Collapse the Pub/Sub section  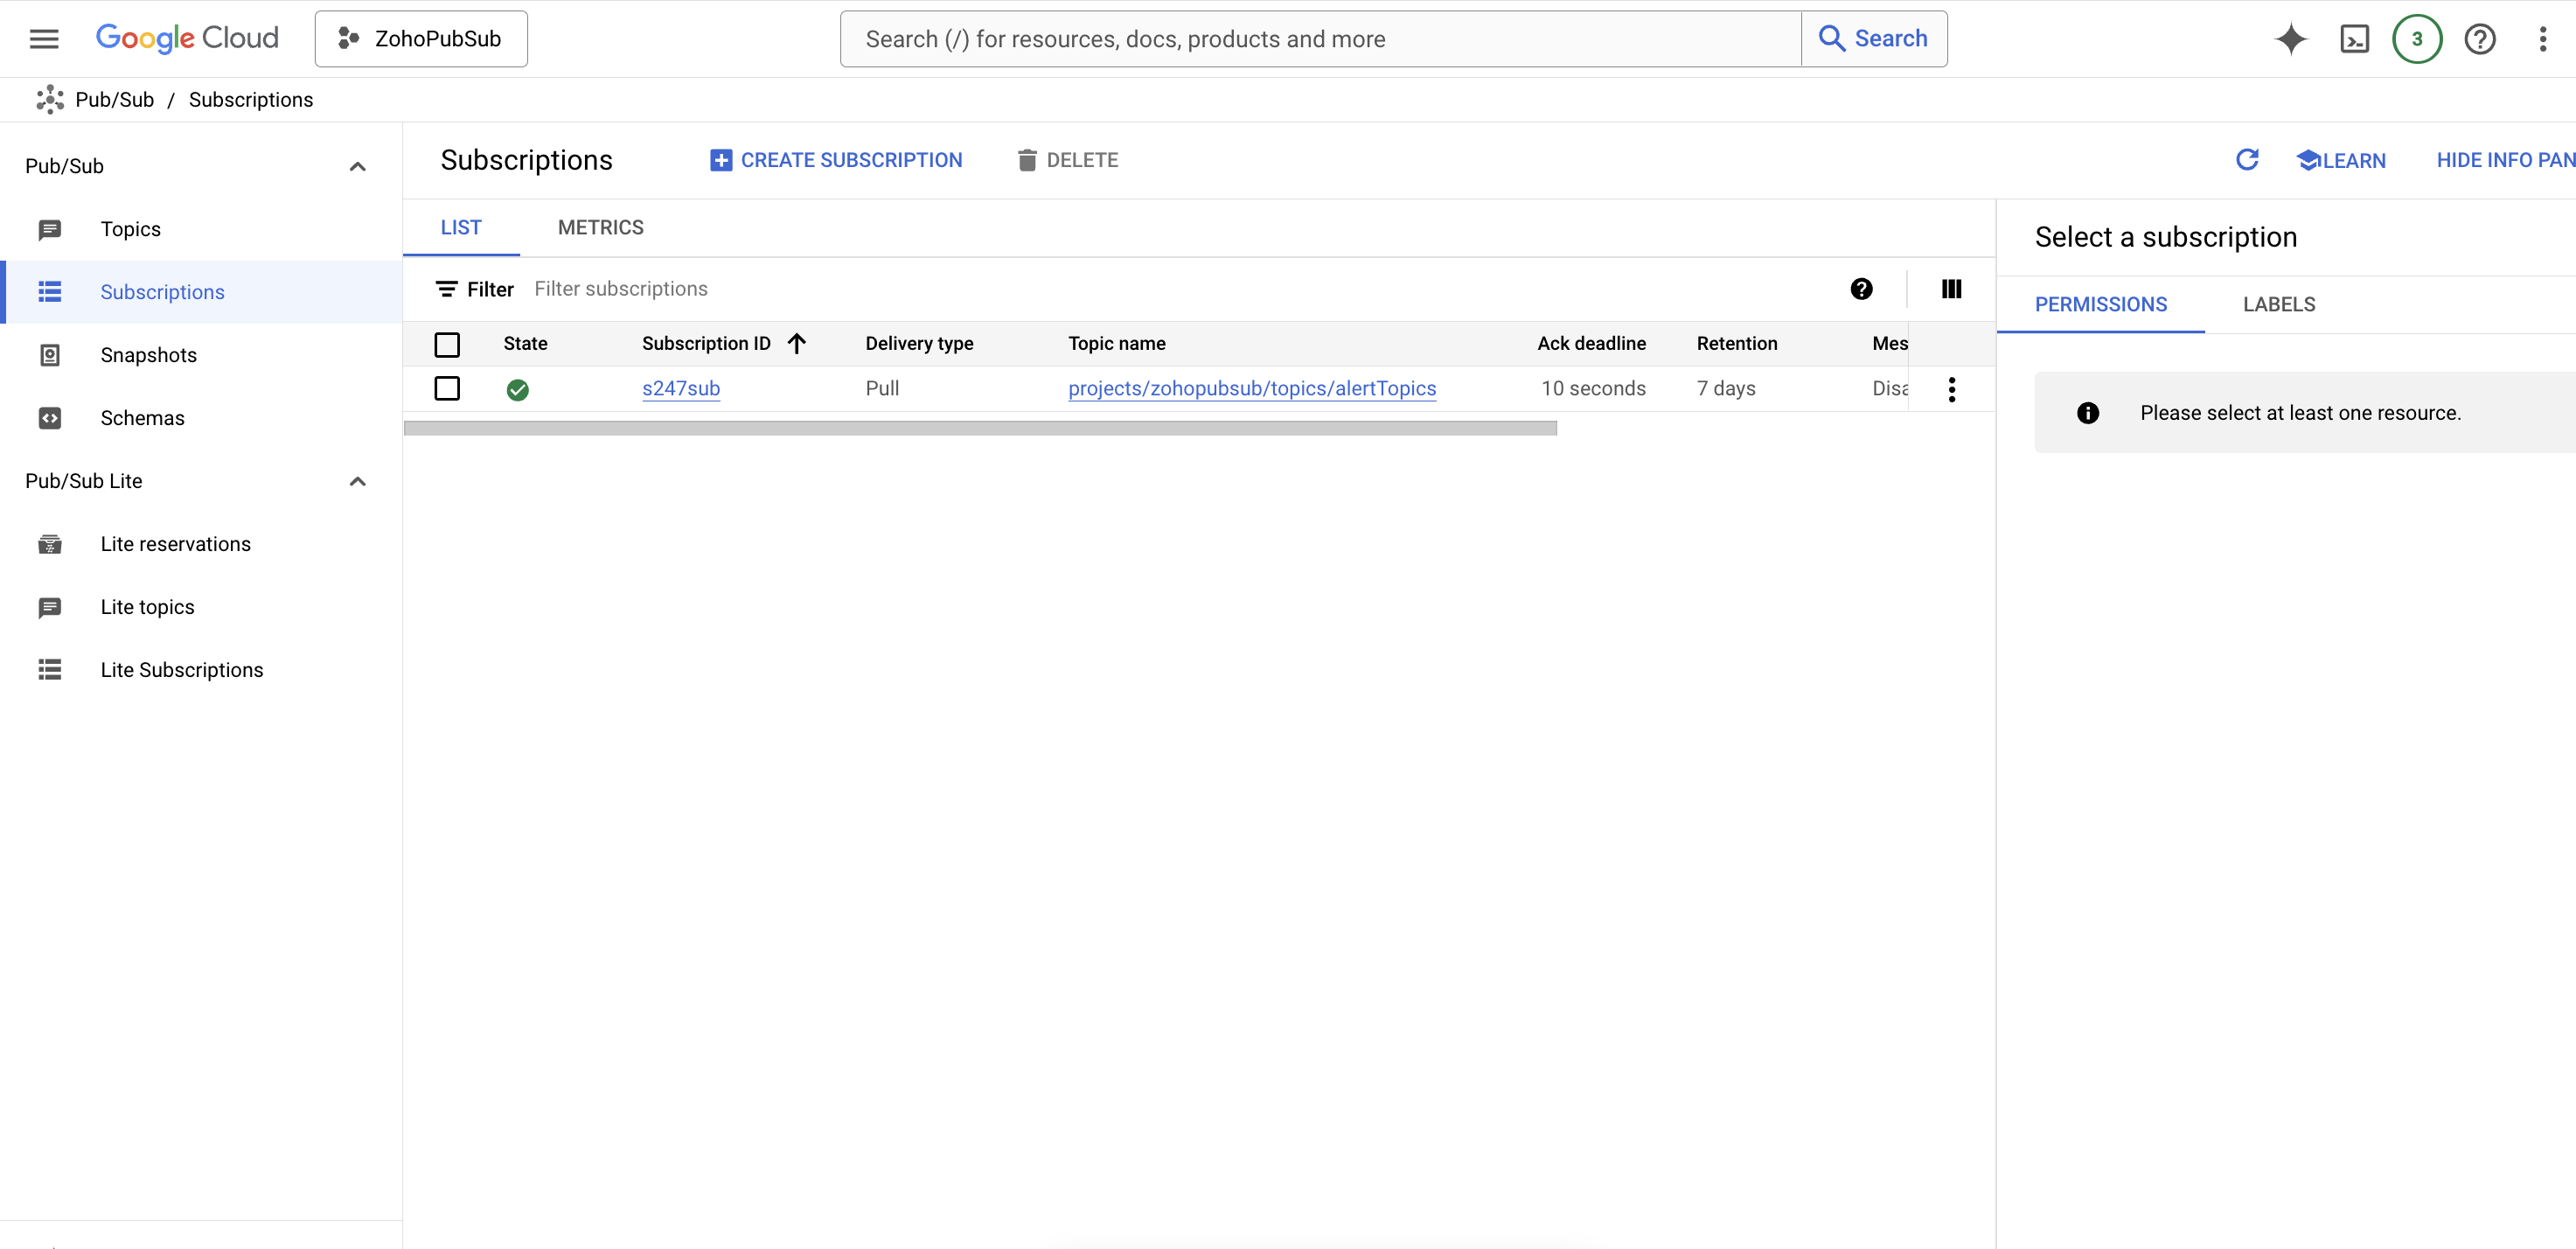[357, 166]
